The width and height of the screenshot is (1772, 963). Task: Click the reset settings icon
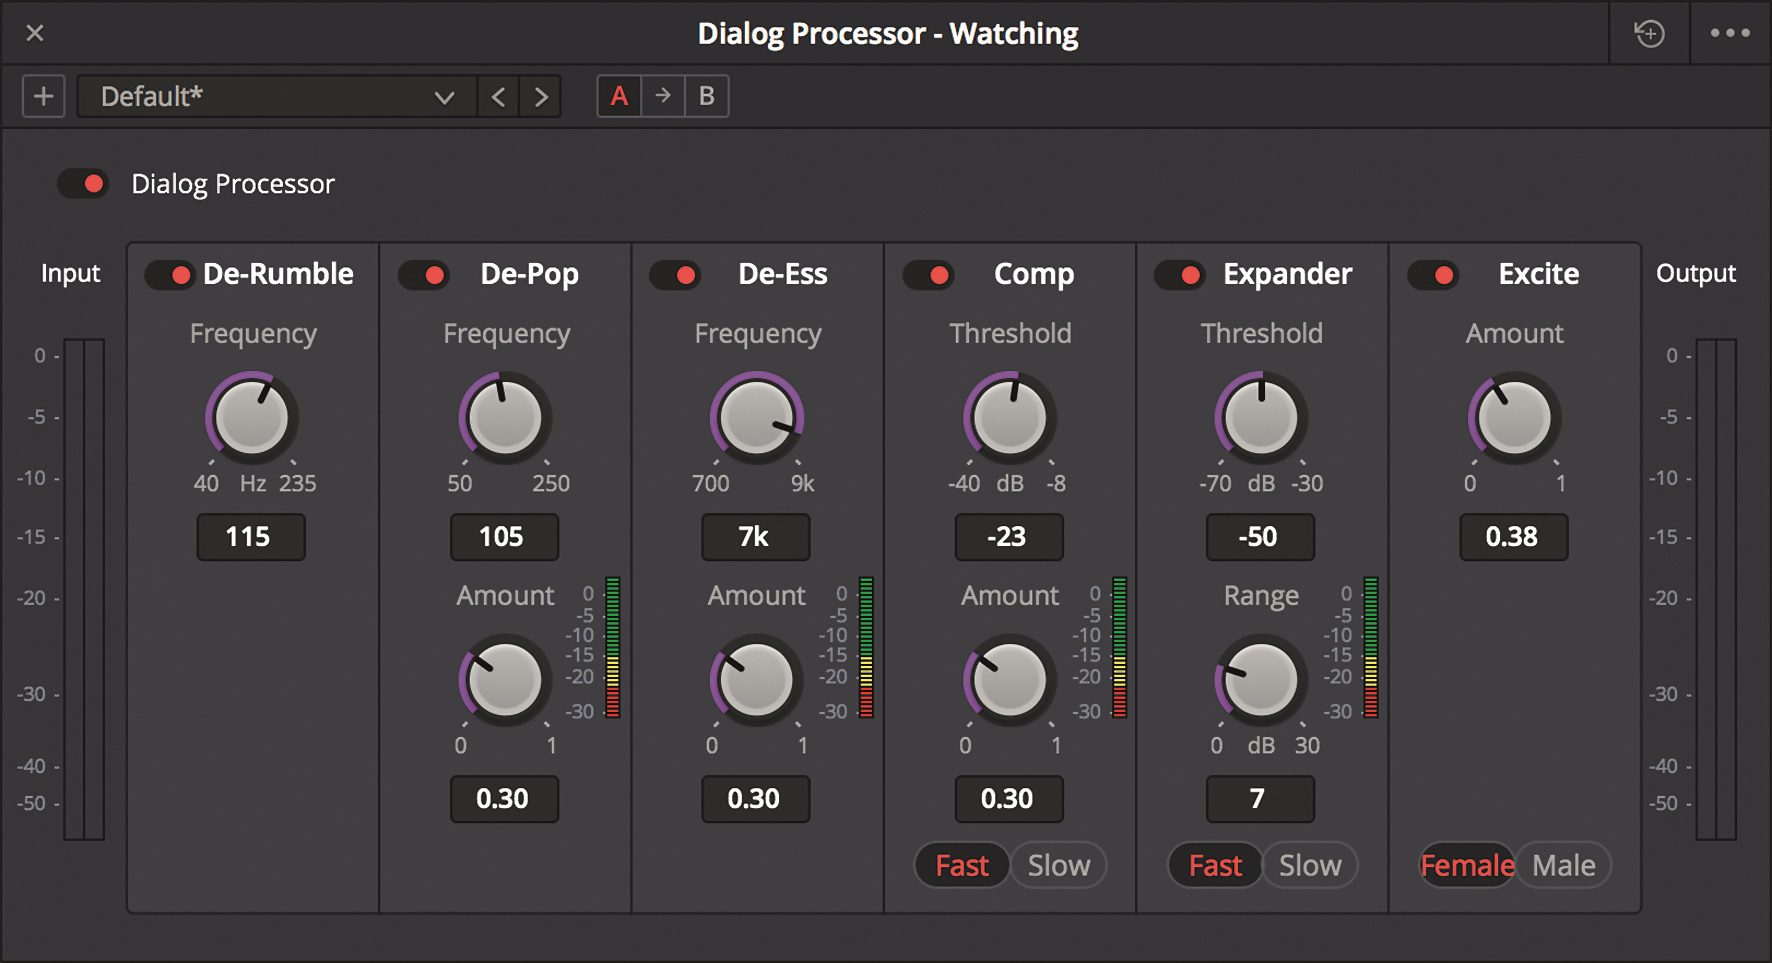[x=1649, y=32]
